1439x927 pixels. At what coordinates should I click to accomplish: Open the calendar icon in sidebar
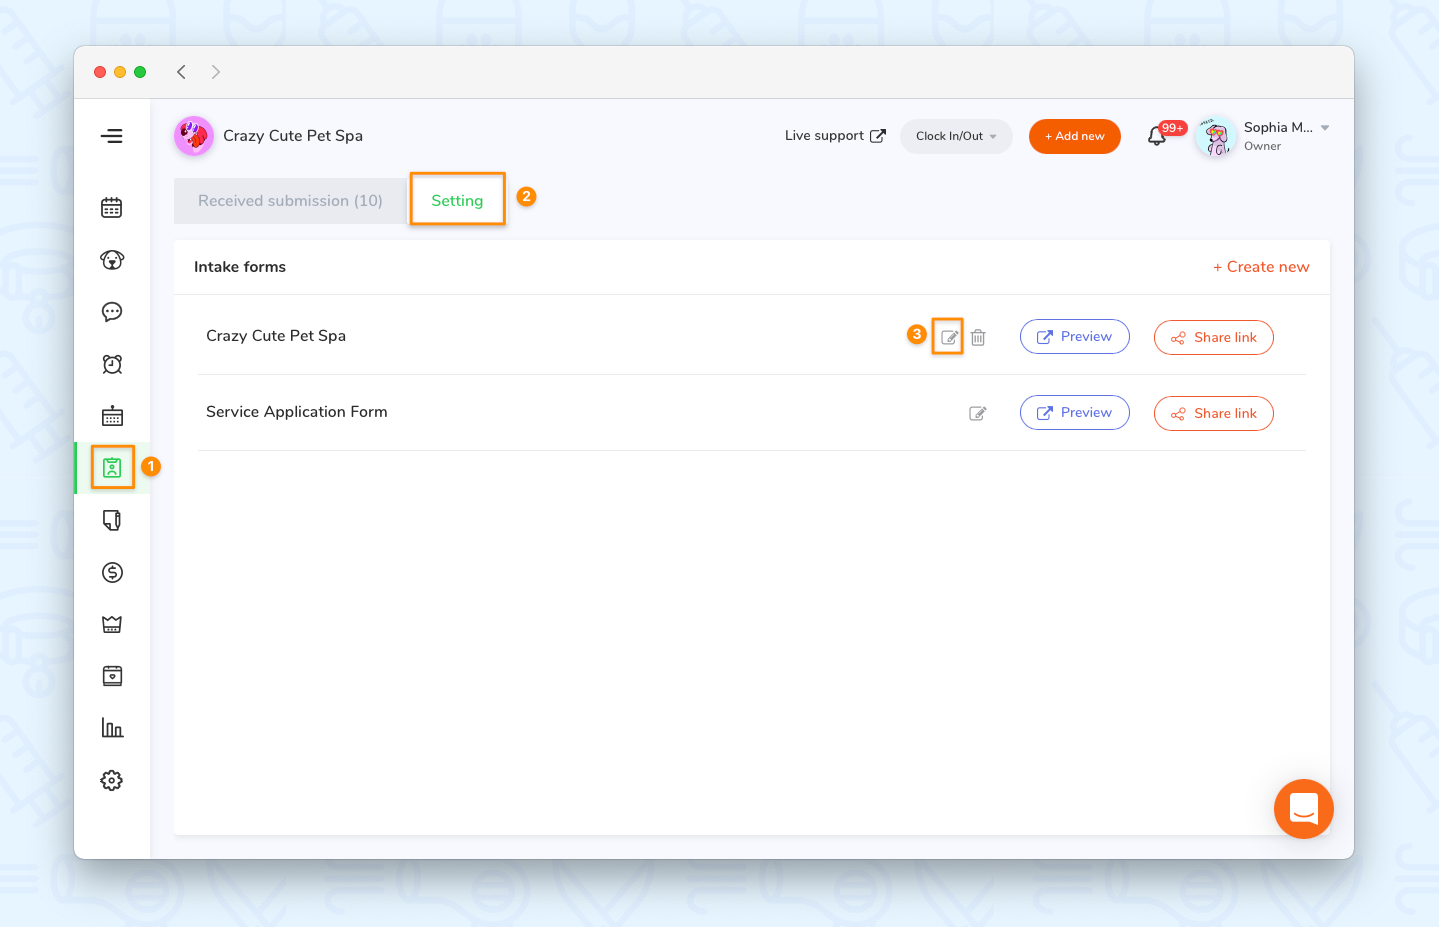(x=112, y=208)
